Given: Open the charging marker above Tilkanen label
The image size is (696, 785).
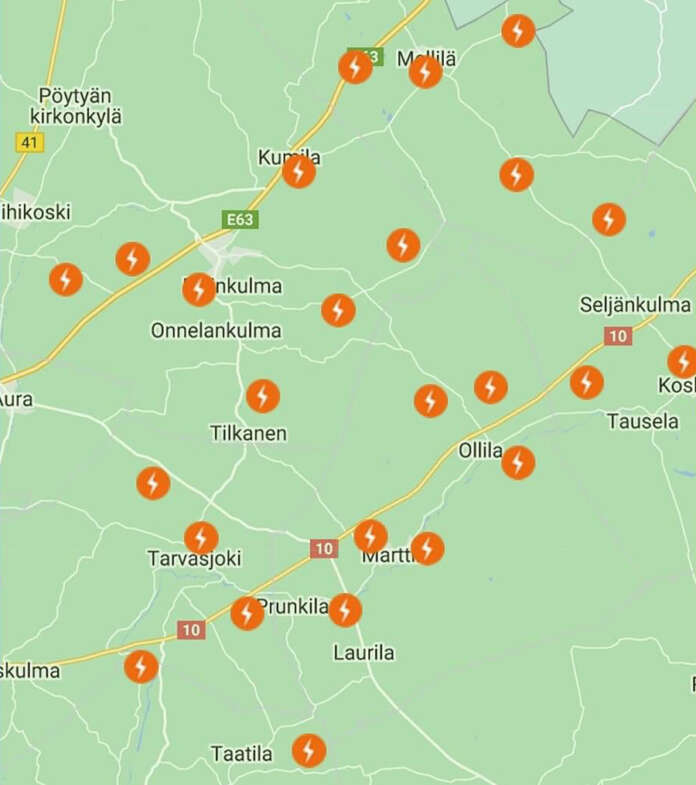Looking at the screenshot, I should (x=263, y=396).
